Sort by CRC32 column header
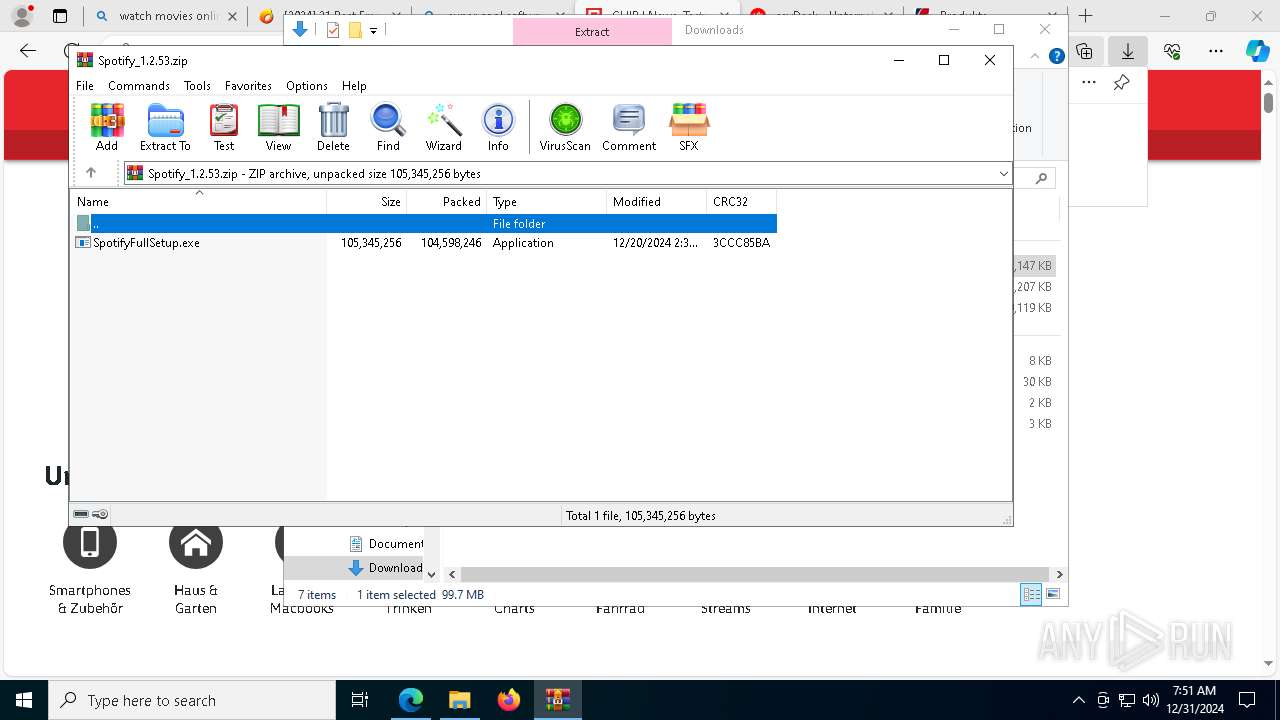 click(742, 202)
